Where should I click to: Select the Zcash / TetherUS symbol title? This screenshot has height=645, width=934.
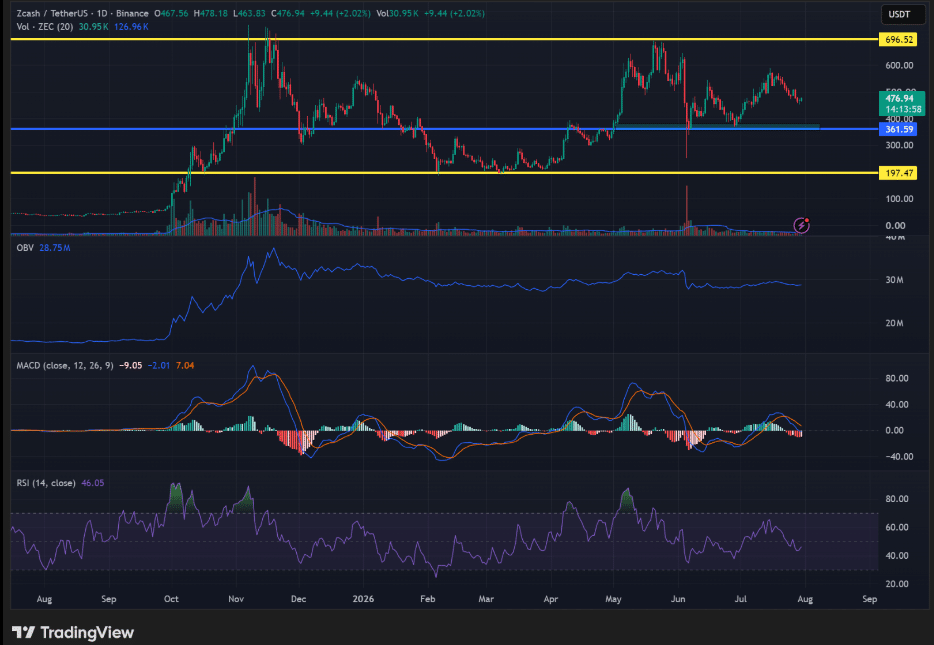52,13
